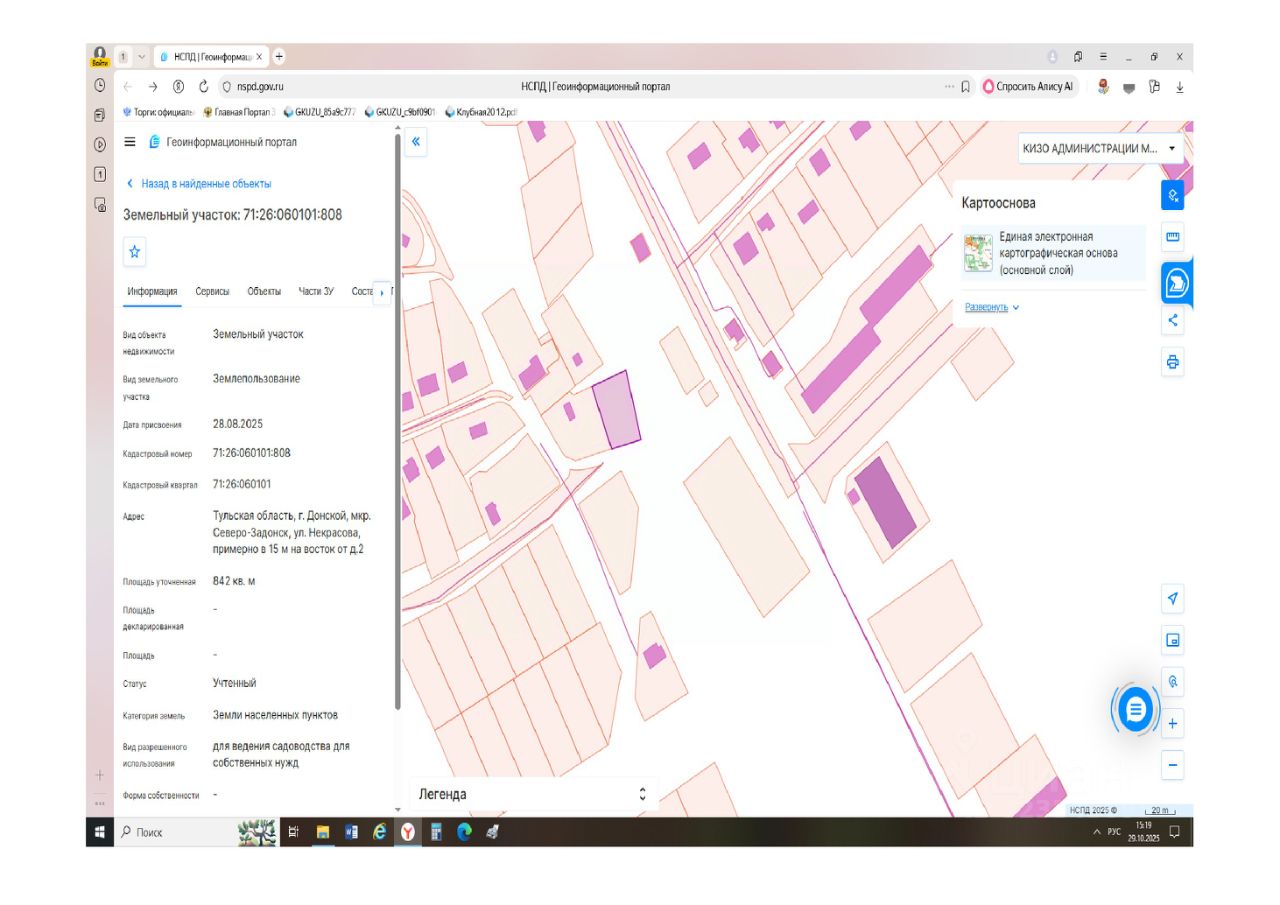
Task: Open browser downloads
Action: click(1180, 87)
